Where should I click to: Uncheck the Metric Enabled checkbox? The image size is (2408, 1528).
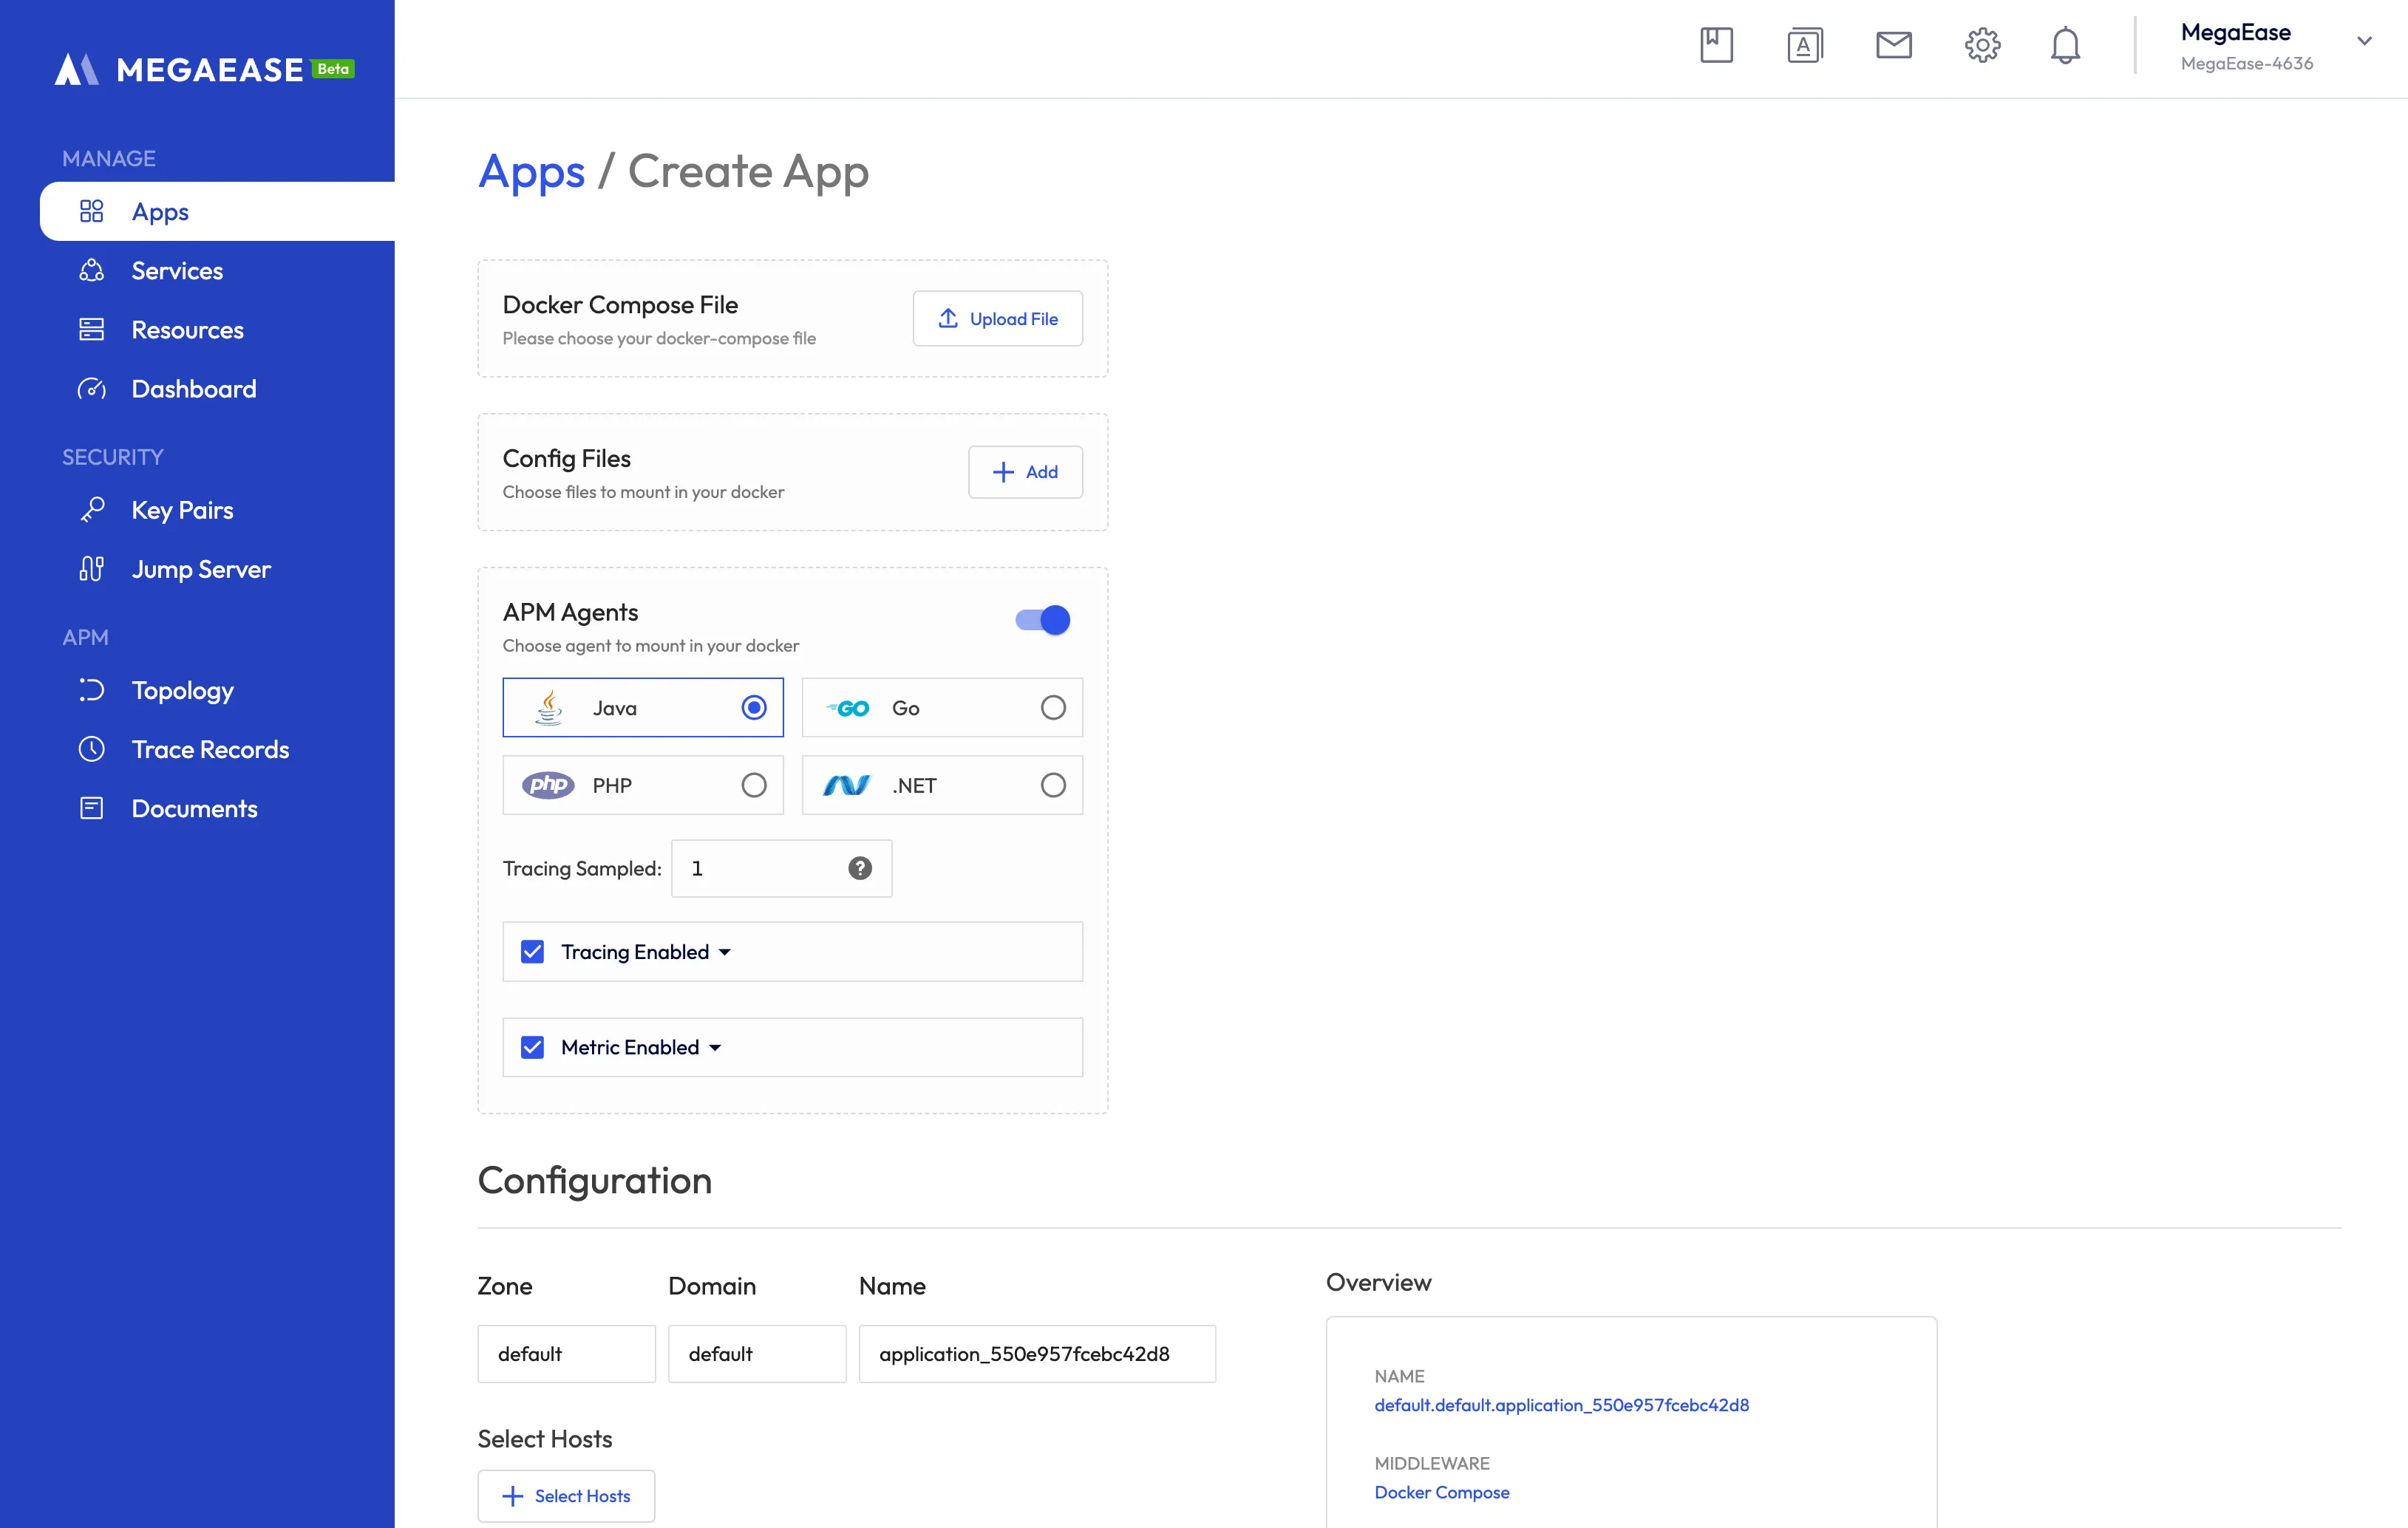pyautogui.click(x=532, y=1047)
